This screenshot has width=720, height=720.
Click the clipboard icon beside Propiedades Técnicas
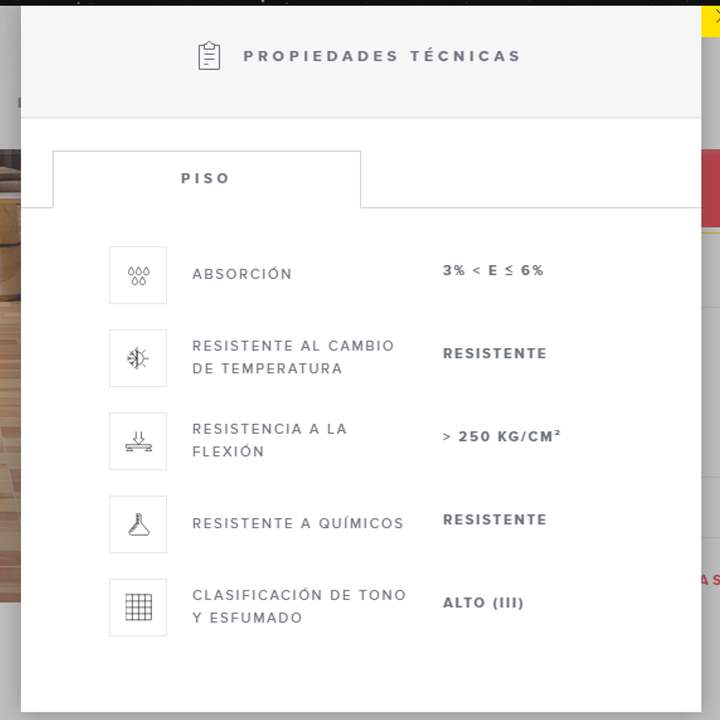coord(209,56)
